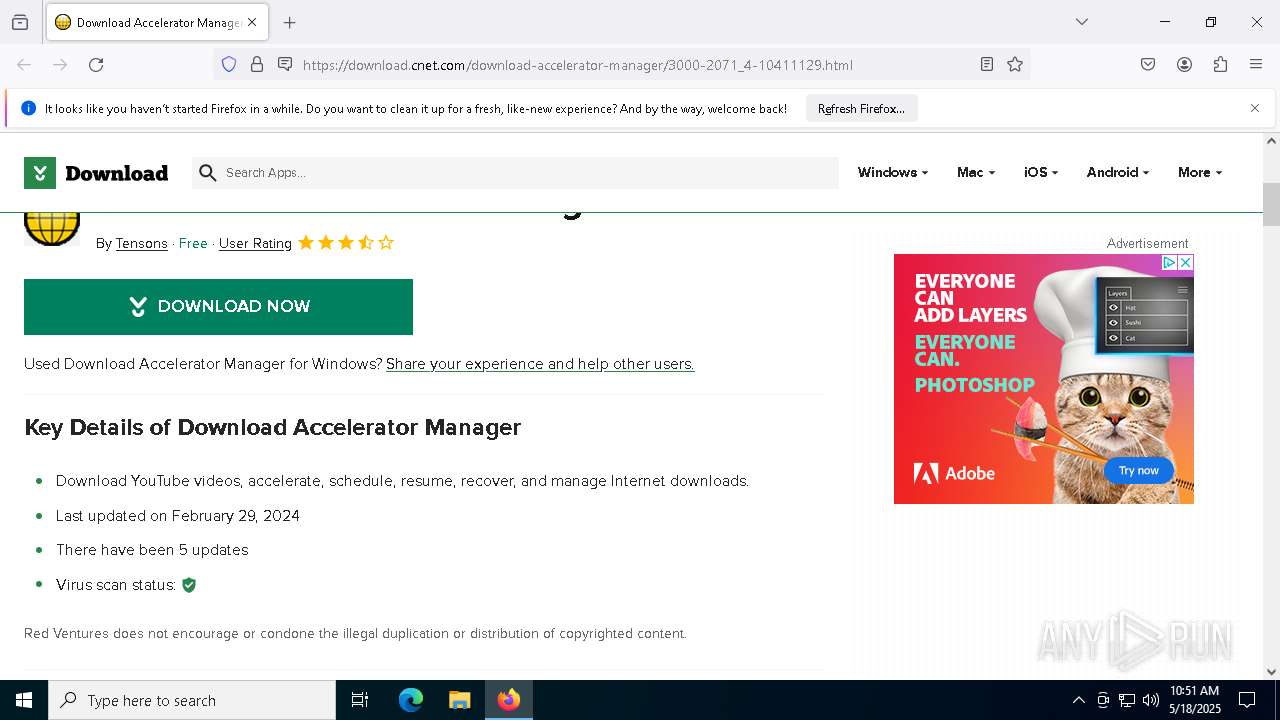Click Try now in Adobe ad
The width and height of the screenshot is (1280, 720).
[1138, 470]
